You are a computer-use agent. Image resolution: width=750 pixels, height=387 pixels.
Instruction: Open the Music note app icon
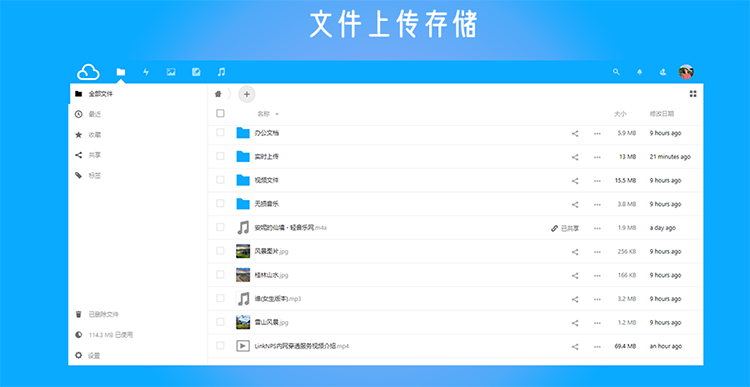point(221,72)
